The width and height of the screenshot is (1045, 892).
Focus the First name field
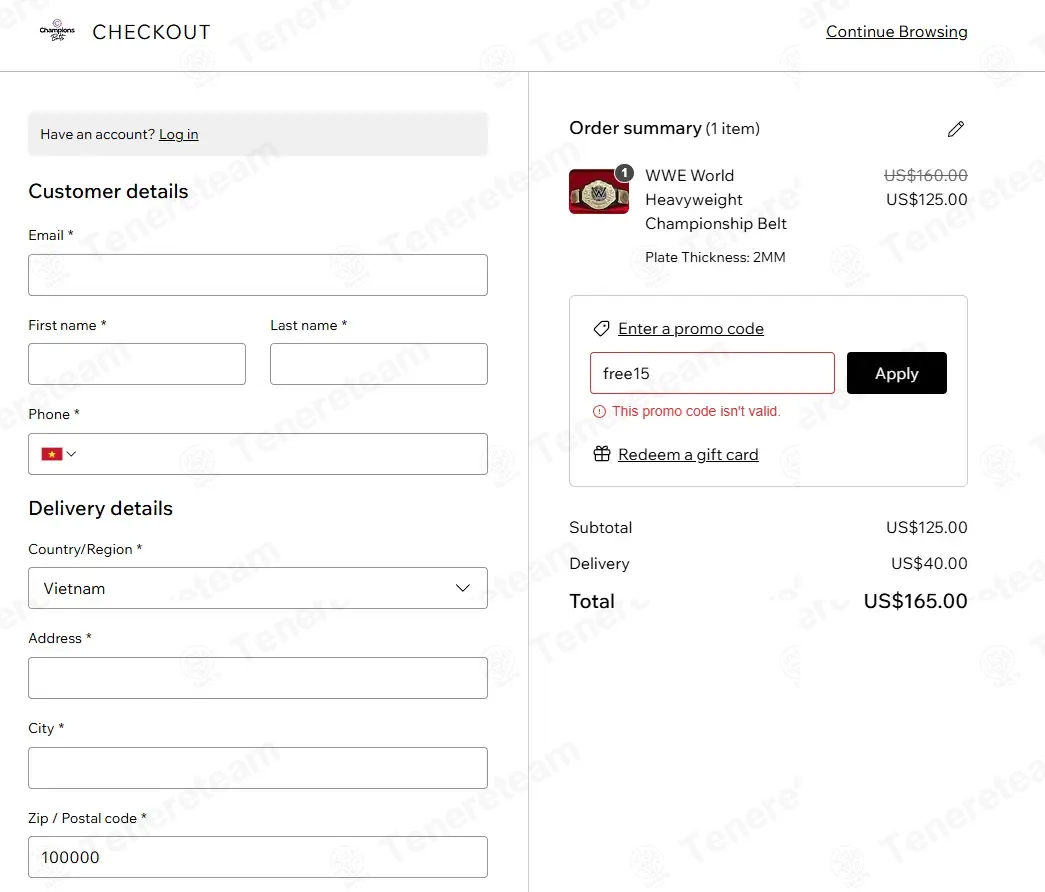137,364
